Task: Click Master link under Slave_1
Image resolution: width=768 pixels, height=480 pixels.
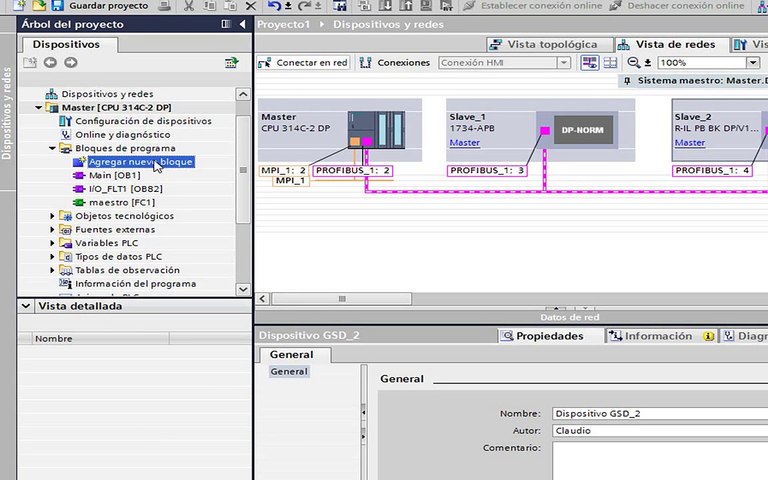Action: point(464,143)
